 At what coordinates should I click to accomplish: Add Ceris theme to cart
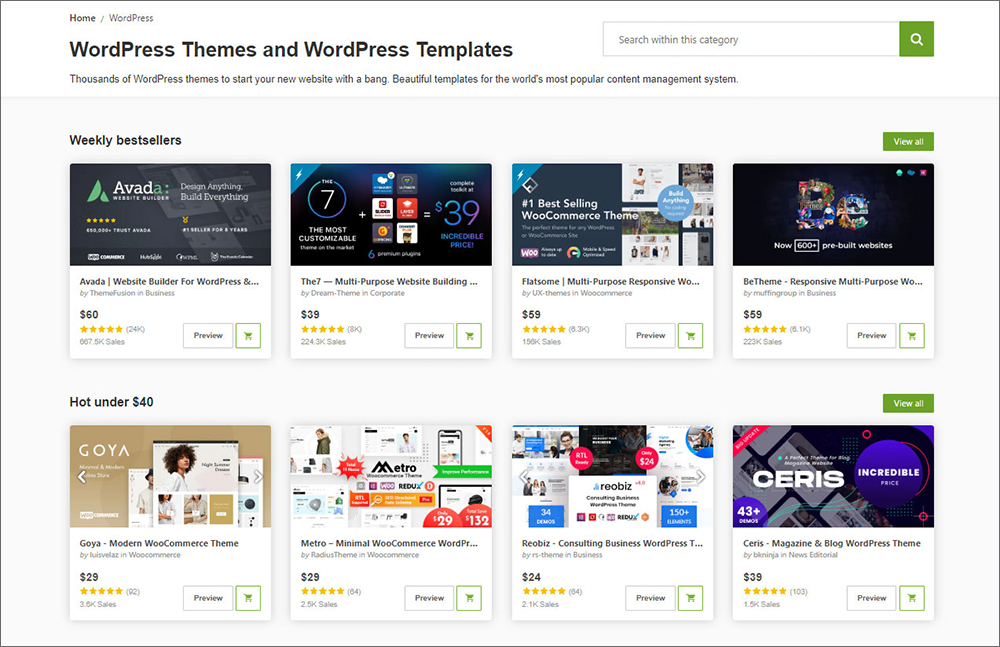[x=911, y=598]
